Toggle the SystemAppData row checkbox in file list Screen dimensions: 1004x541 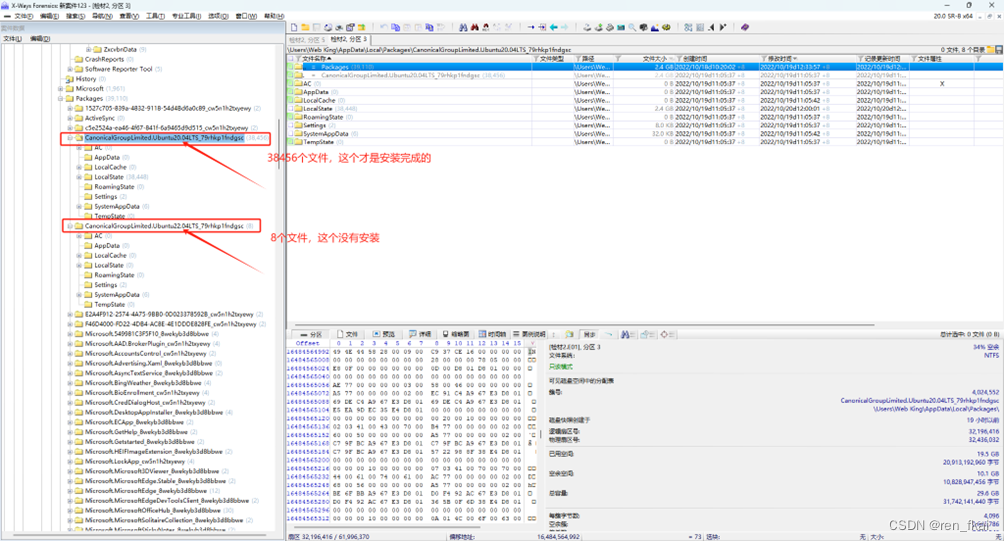[291, 133]
